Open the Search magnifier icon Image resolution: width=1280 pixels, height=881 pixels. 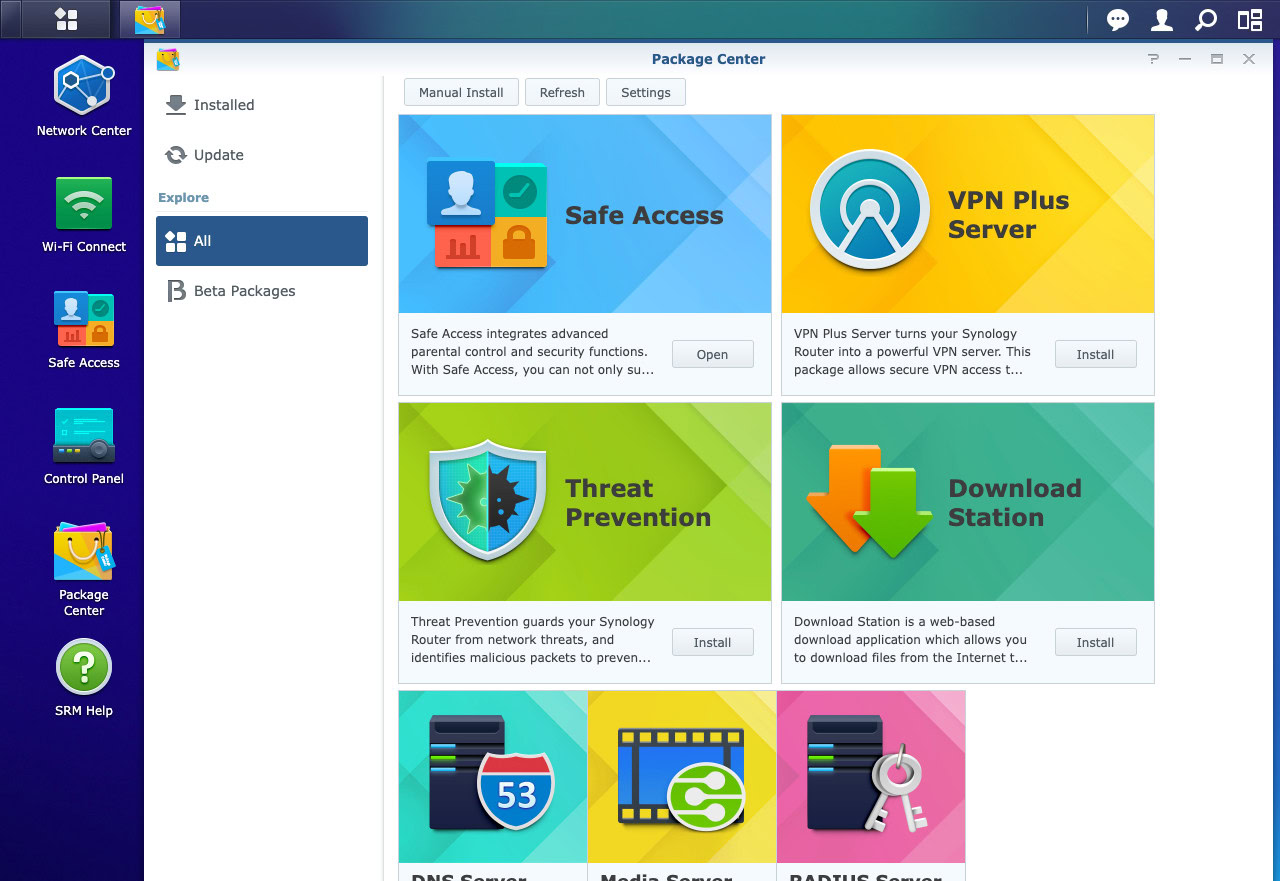[x=1206, y=19]
